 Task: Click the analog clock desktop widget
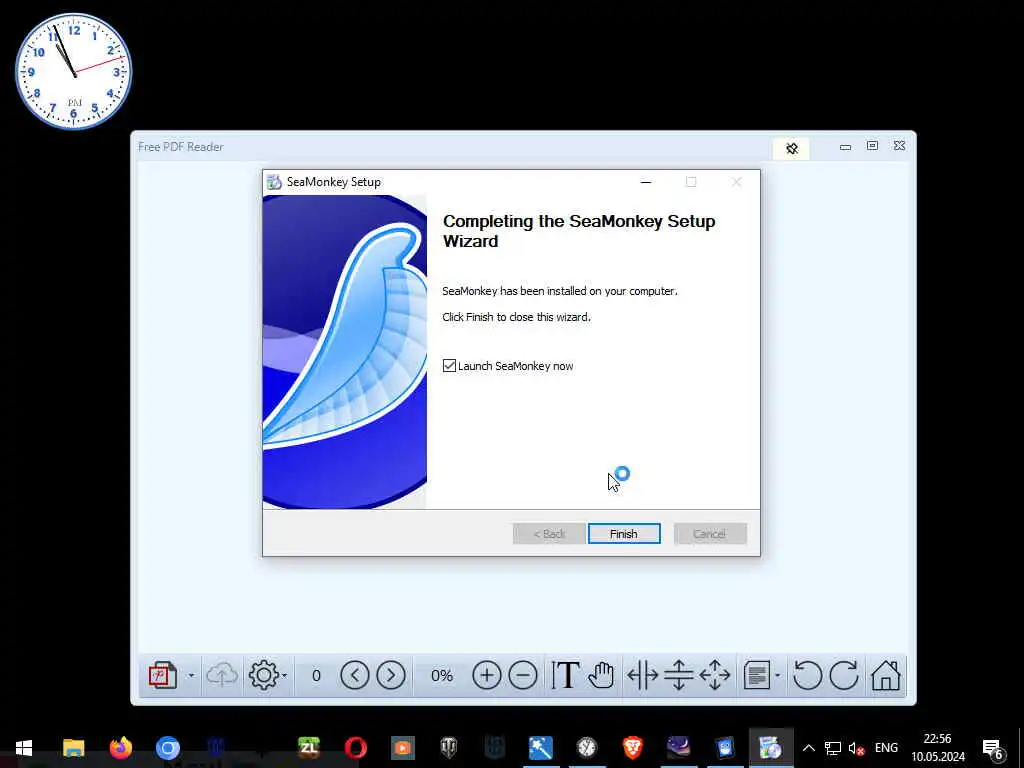click(73, 71)
